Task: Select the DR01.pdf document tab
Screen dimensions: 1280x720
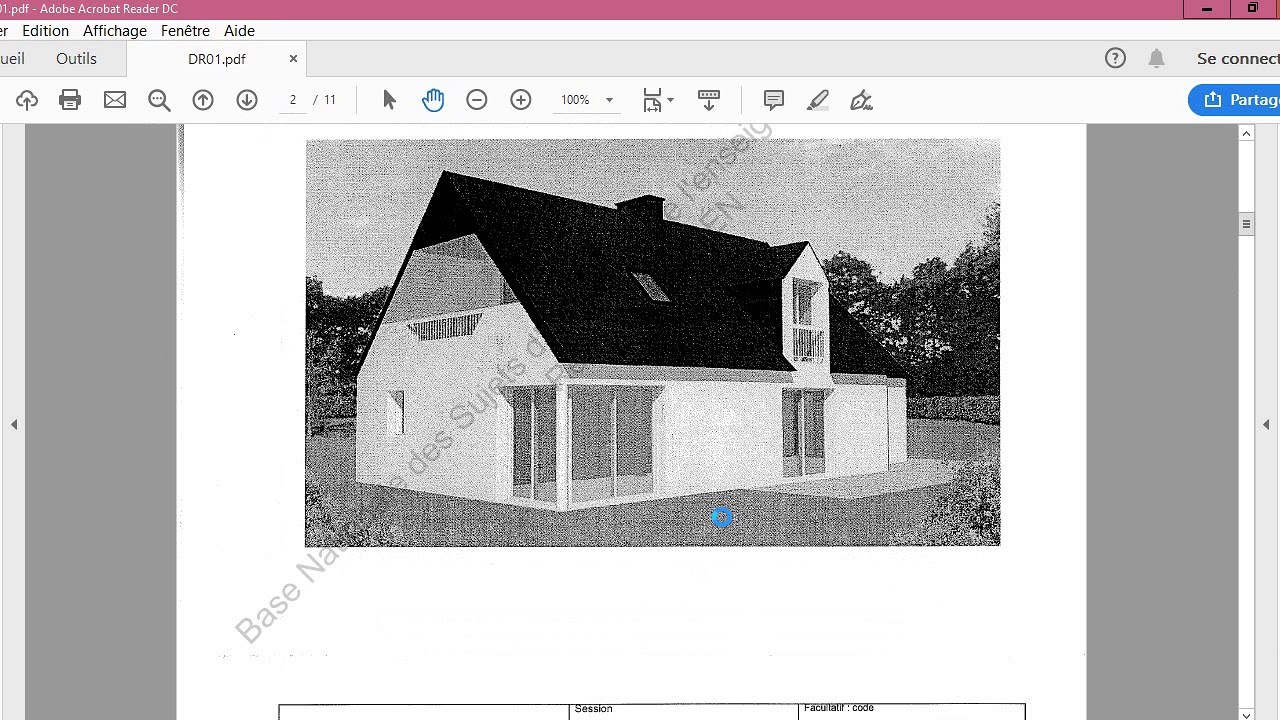Action: point(217,59)
